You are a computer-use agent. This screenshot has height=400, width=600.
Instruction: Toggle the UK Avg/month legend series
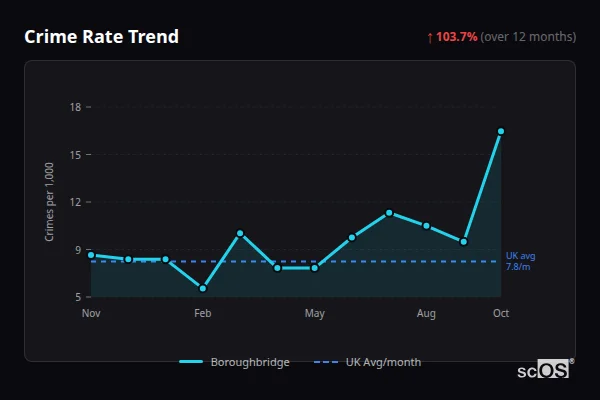click(x=367, y=362)
